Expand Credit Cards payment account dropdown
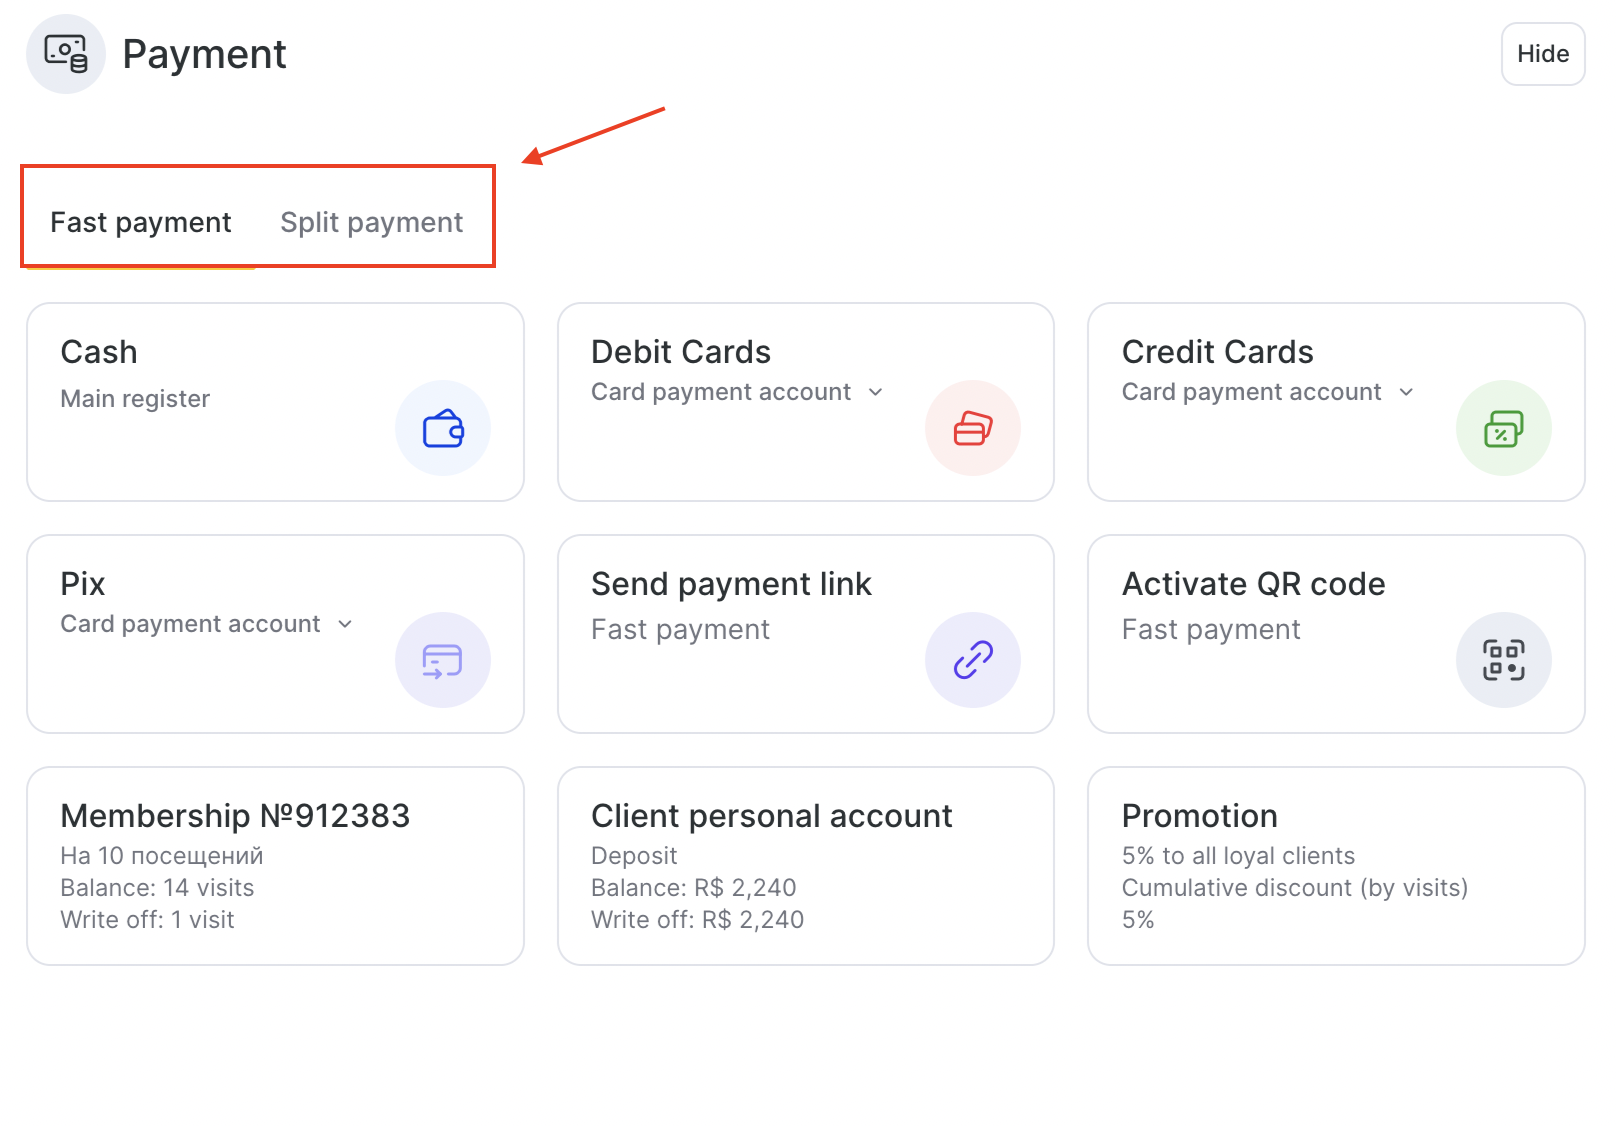The image size is (1616, 1126). pos(1406,392)
